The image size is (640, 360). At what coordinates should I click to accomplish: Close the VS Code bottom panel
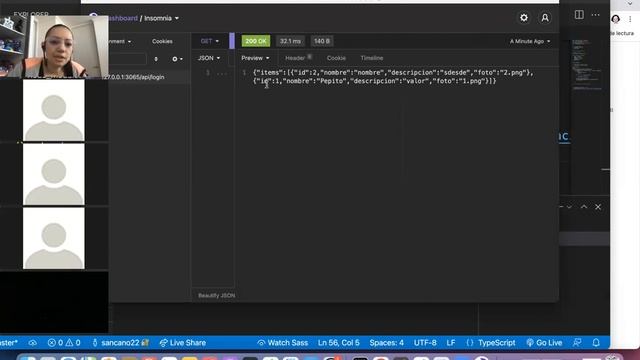tap(598, 207)
